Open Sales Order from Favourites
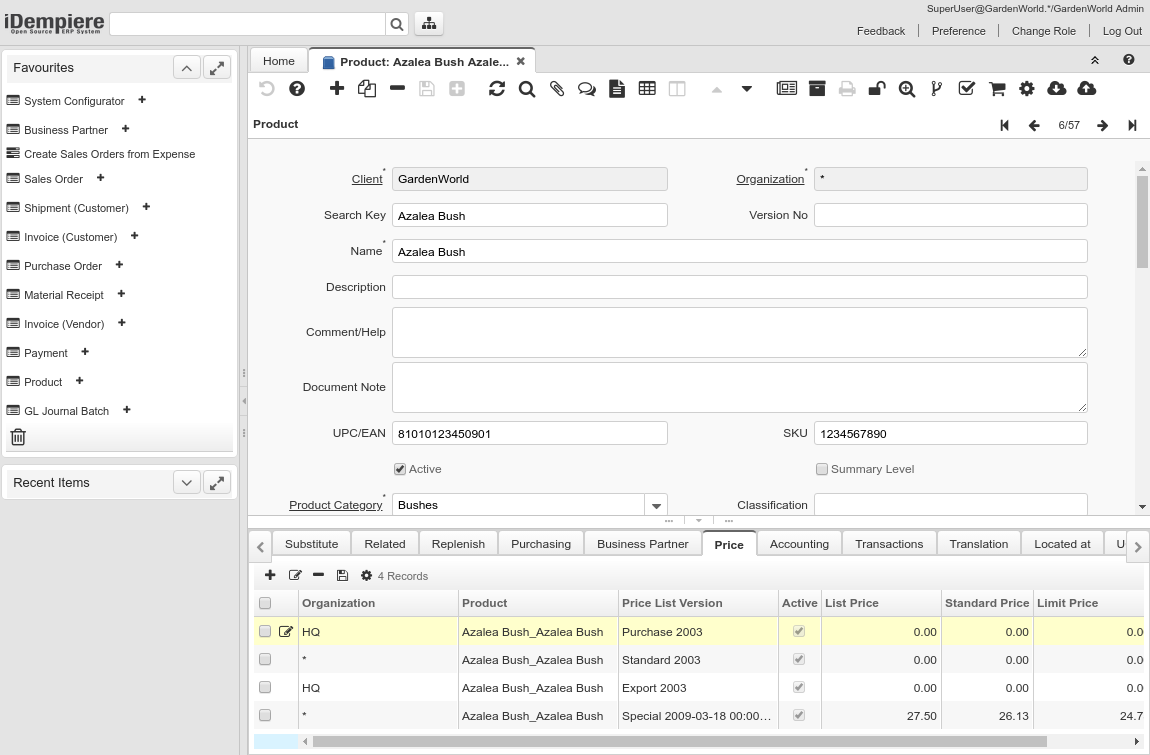1150x755 pixels. click(x=53, y=179)
